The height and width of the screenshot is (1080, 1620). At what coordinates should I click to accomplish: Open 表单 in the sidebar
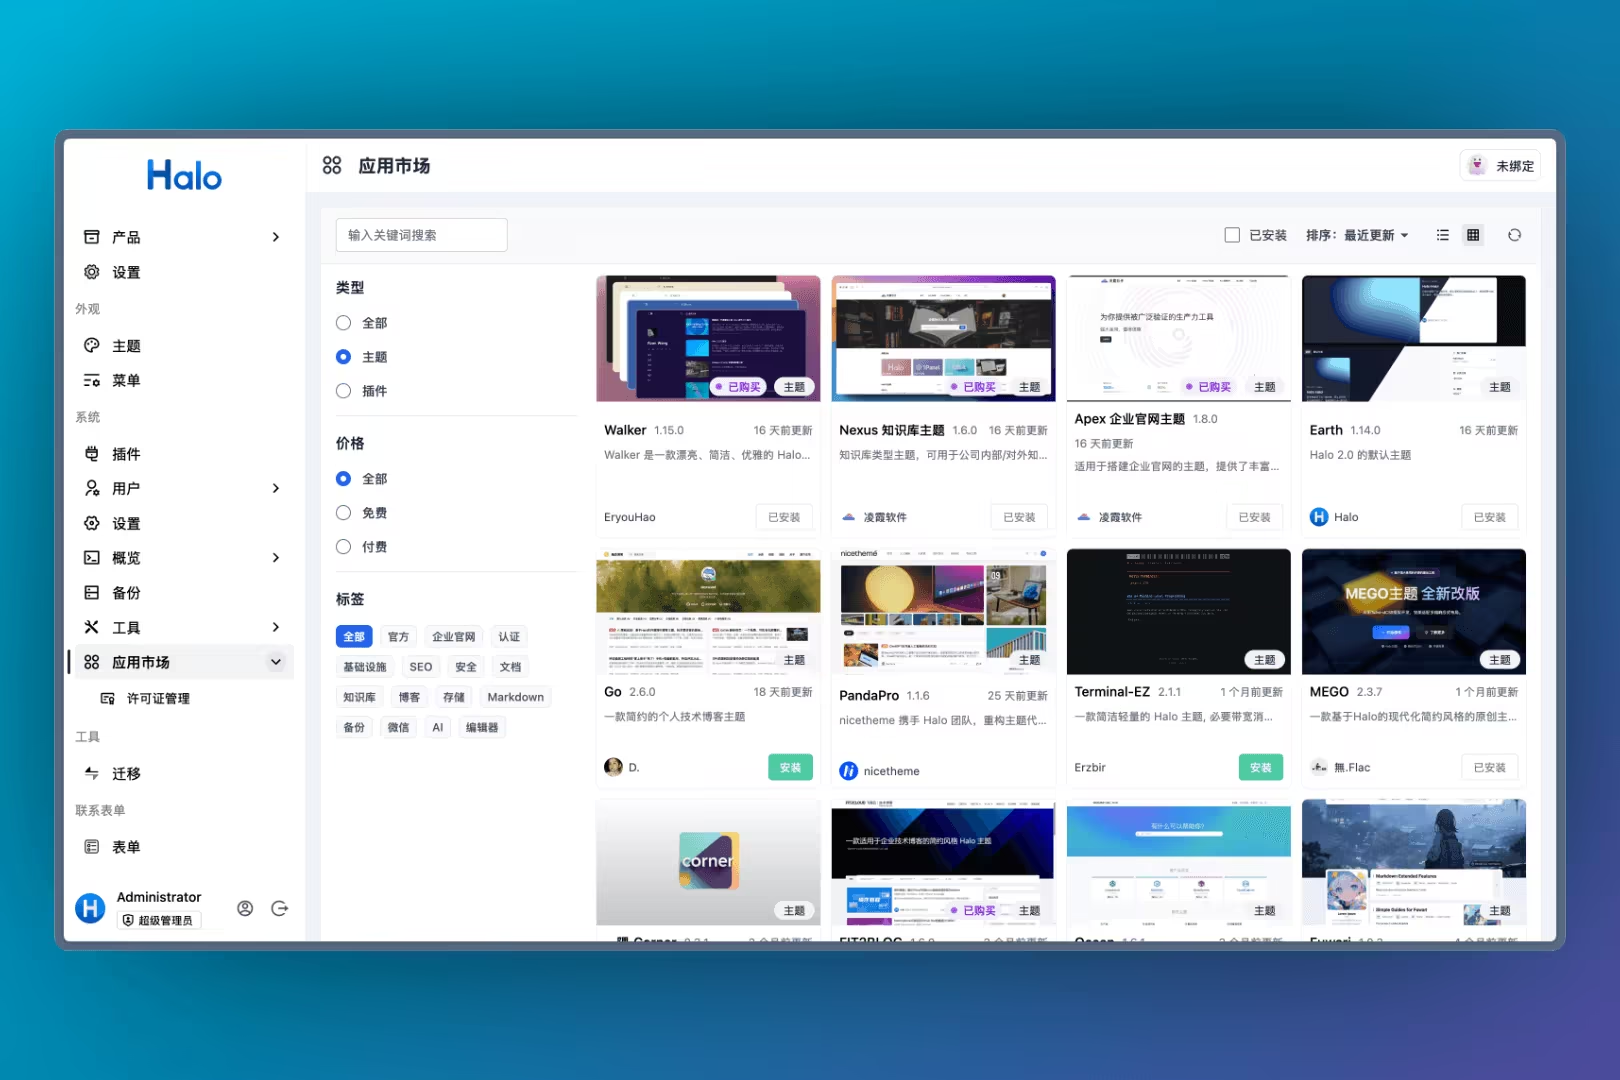pos(126,847)
